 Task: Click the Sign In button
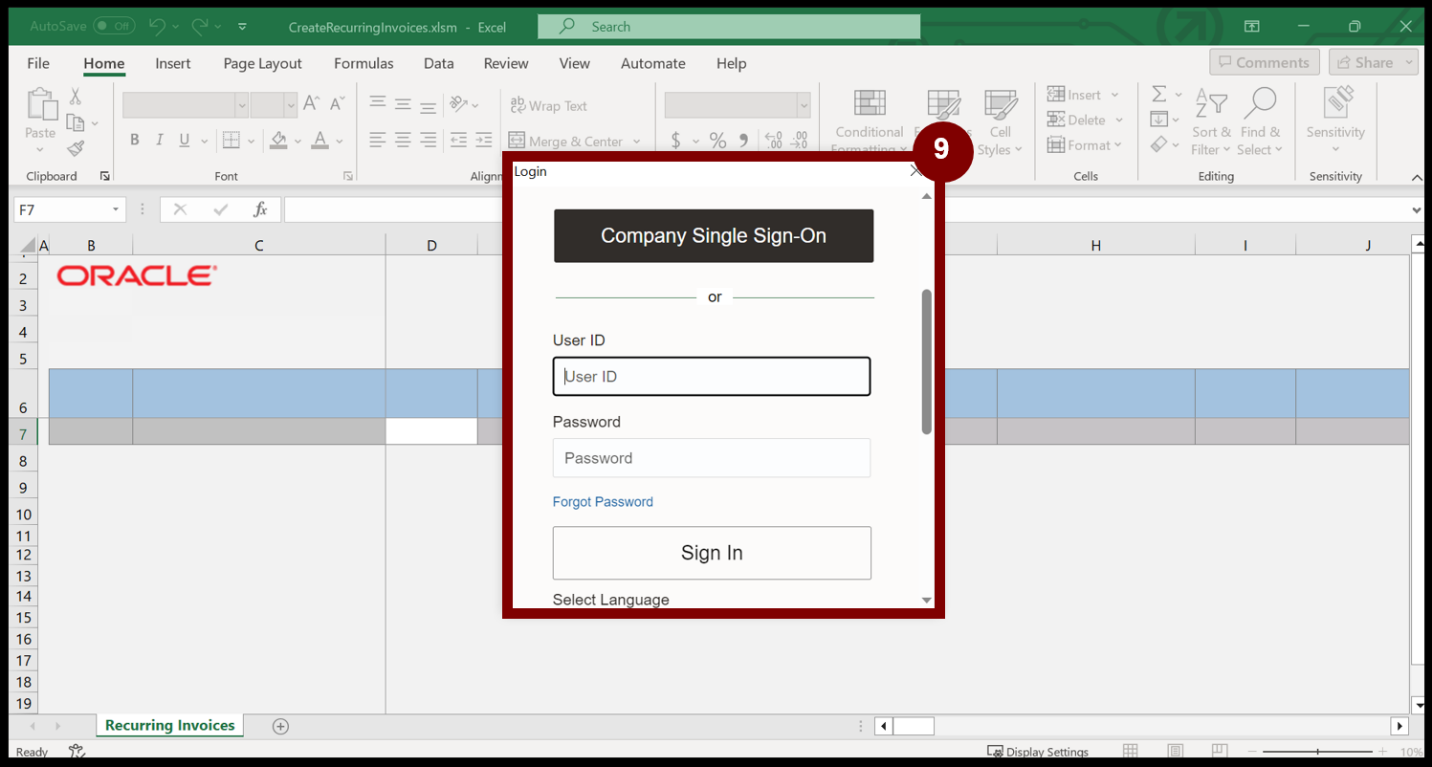(x=712, y=553)
